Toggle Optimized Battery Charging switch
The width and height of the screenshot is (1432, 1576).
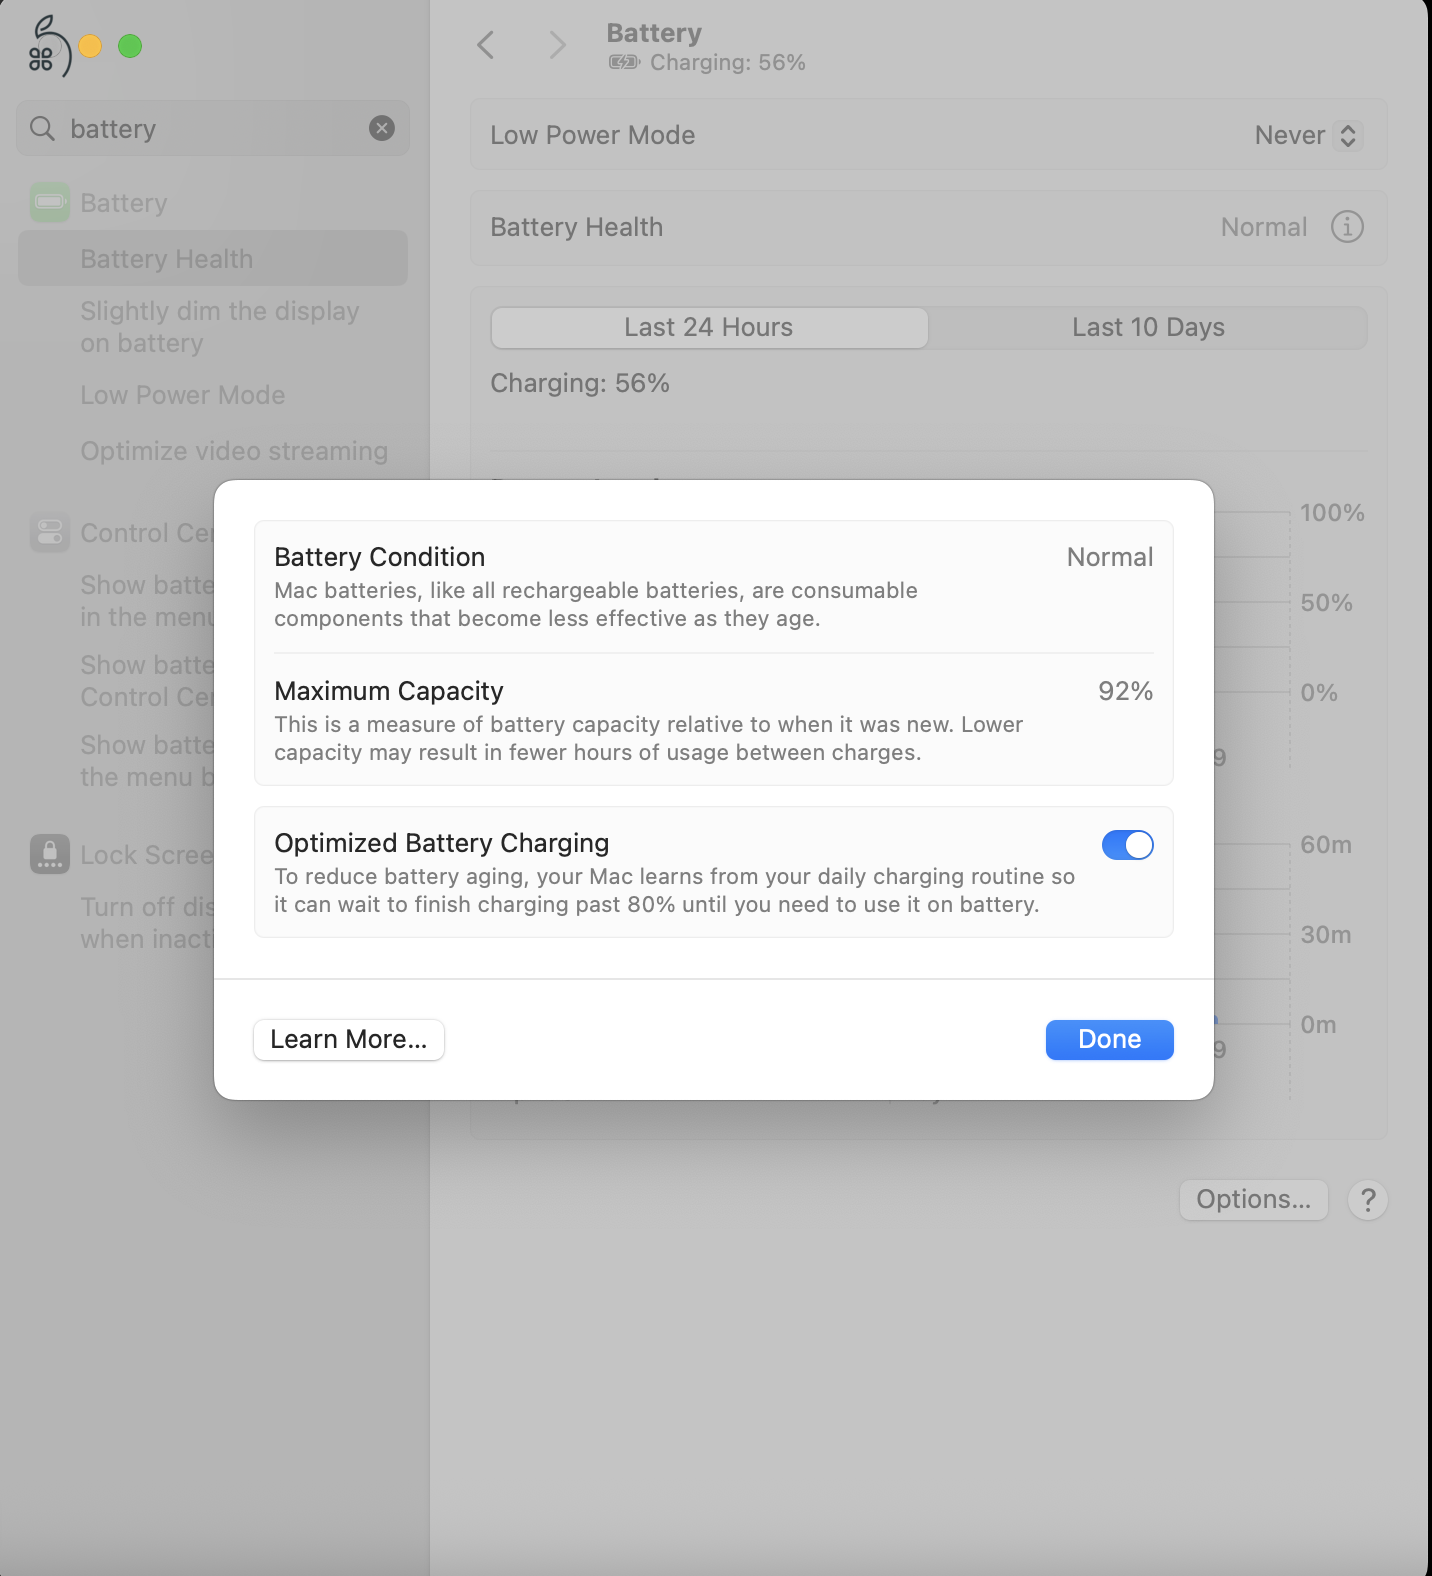pyautogui.click(x=1127, y=845)
